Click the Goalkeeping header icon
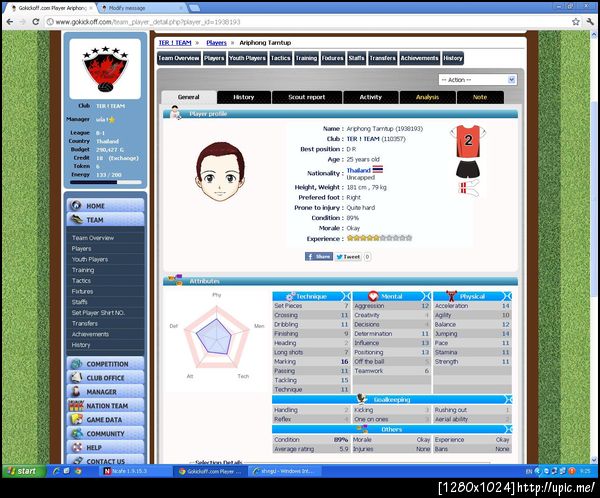This screenshot has height=498, width=600. 362,398
